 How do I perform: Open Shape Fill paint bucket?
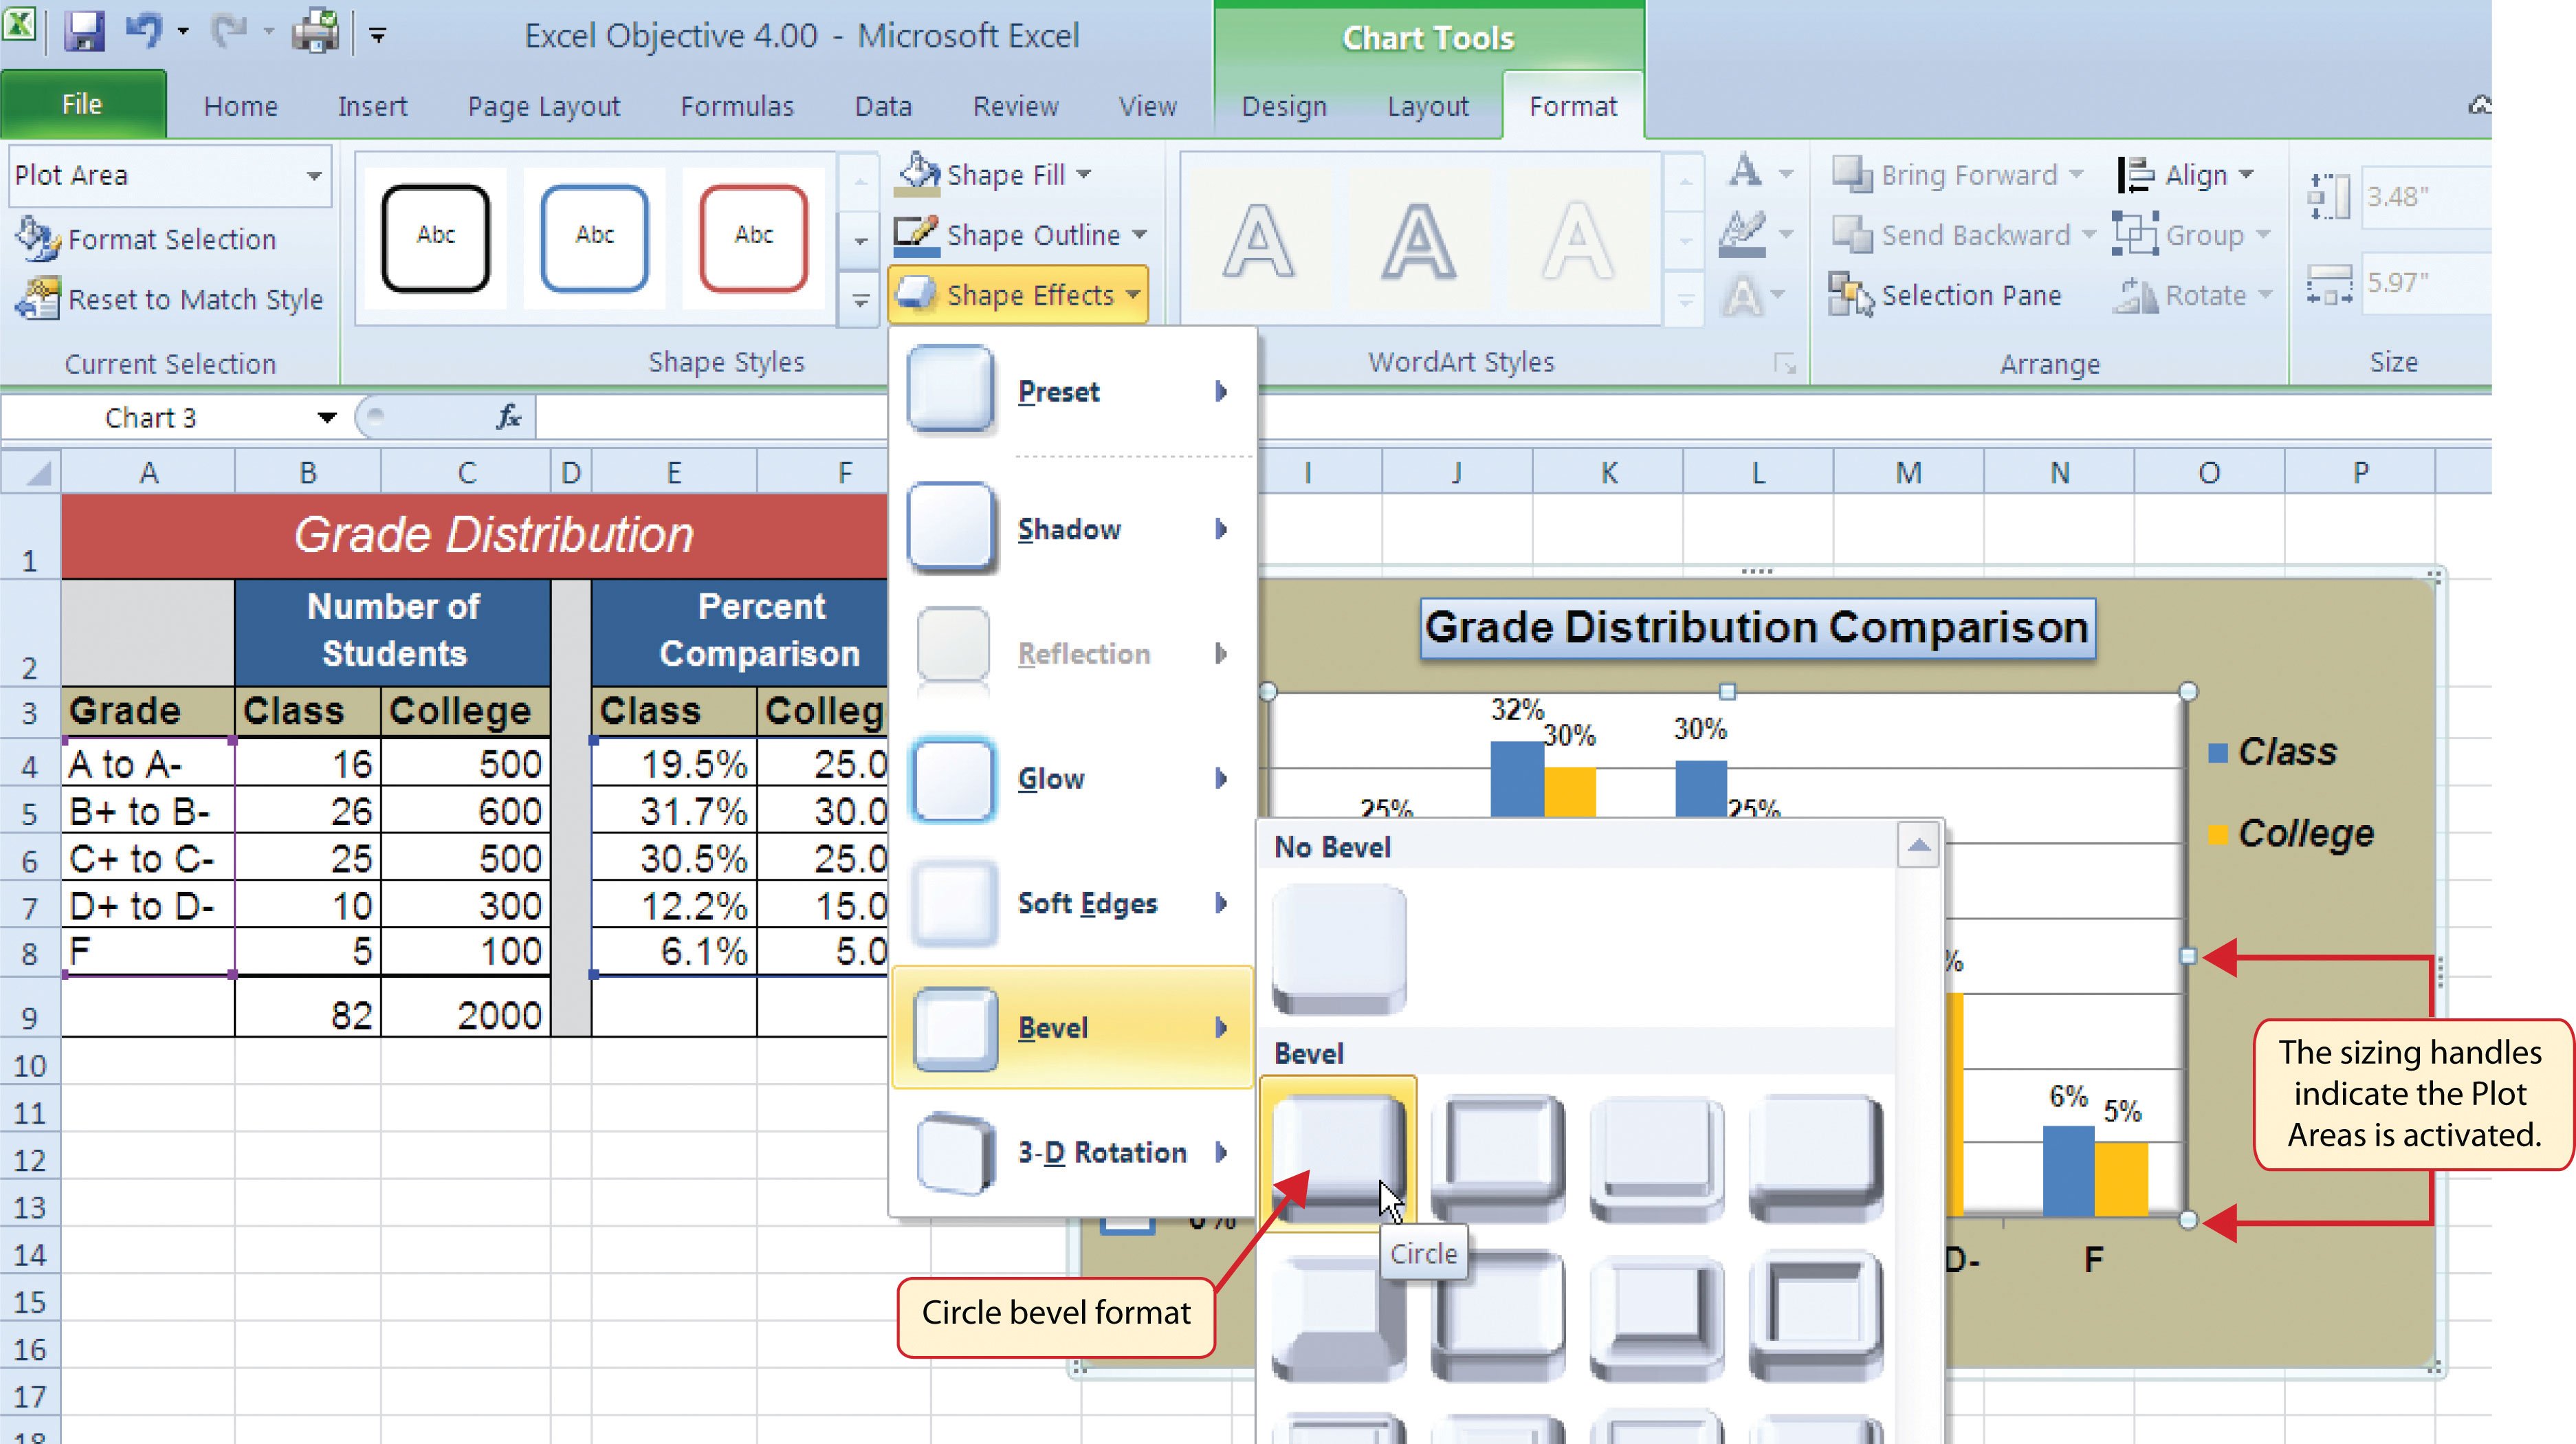[917, 173]
